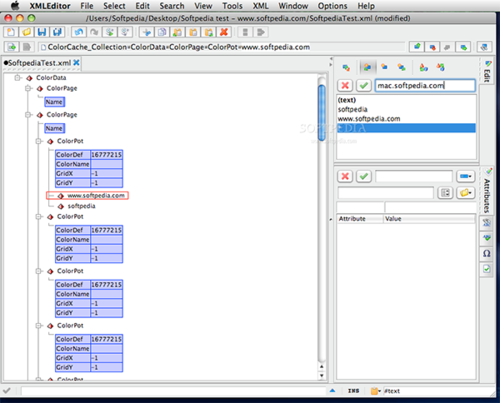The width and height of the screenshot is (500, 403).
Task: Open the Window menu
Action: tap(293, 6)
